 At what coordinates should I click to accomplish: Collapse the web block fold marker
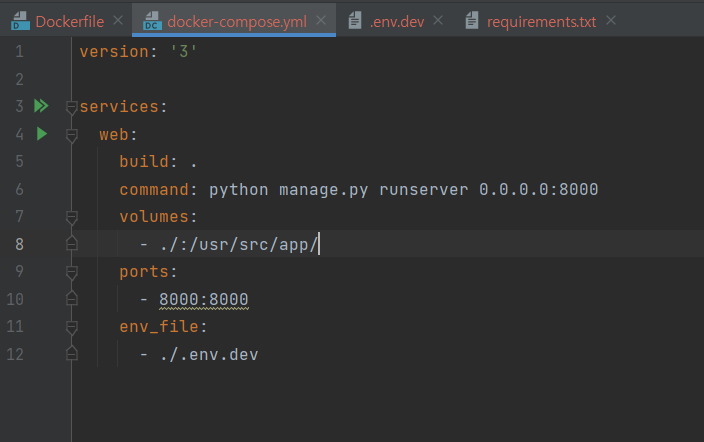coord(71,135)
